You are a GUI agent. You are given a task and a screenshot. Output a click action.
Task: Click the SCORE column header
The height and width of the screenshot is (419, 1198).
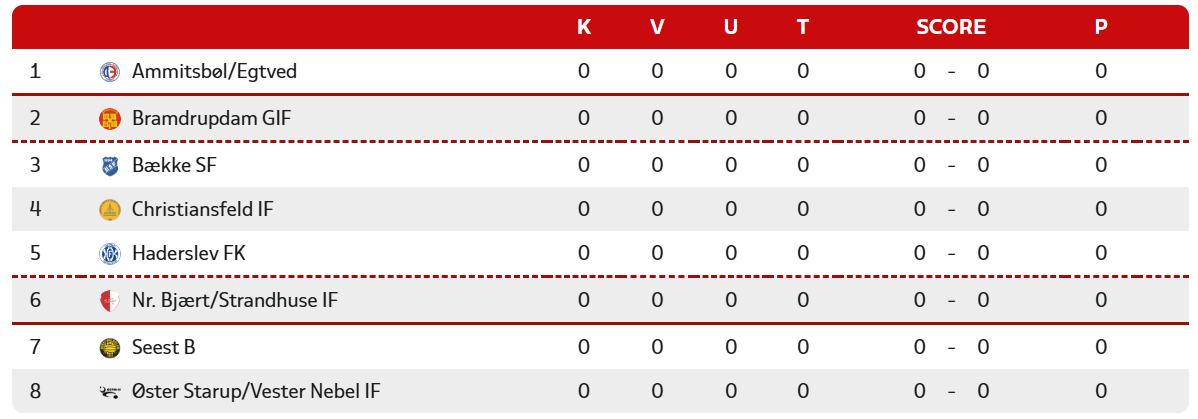click(951, 28)
